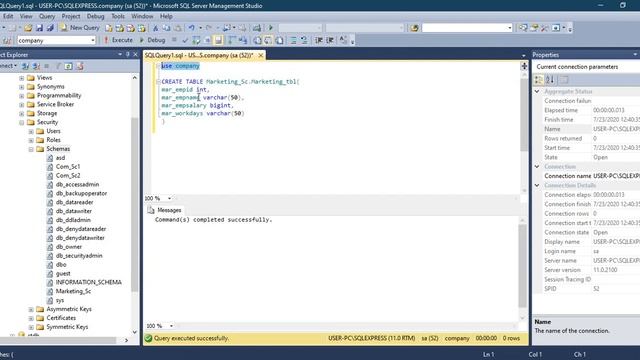Click the Debug button

[152, 40]
